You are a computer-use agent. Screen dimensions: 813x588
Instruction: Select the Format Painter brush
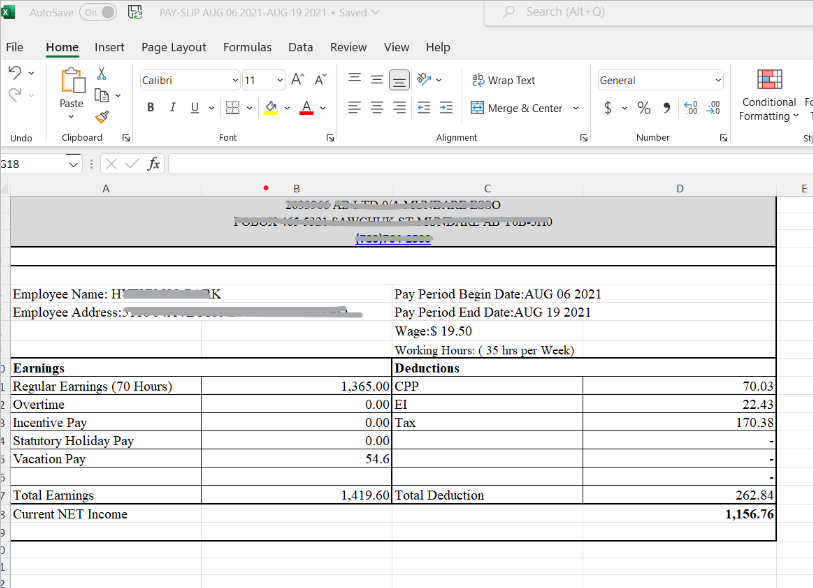(x=102, y=117)
